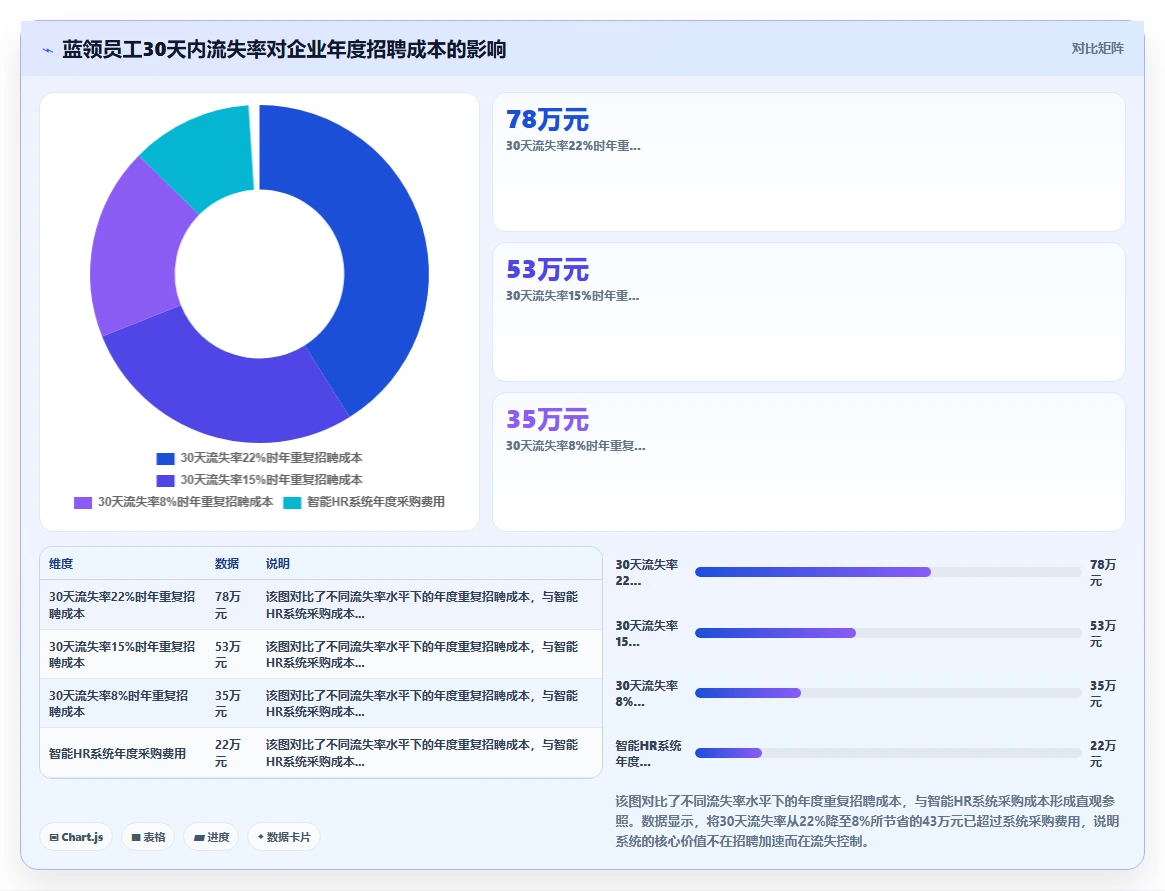
Task: Toggle legend swatch for 30天流失率22%时年重复招聘成本
Action: coord(165,459)
